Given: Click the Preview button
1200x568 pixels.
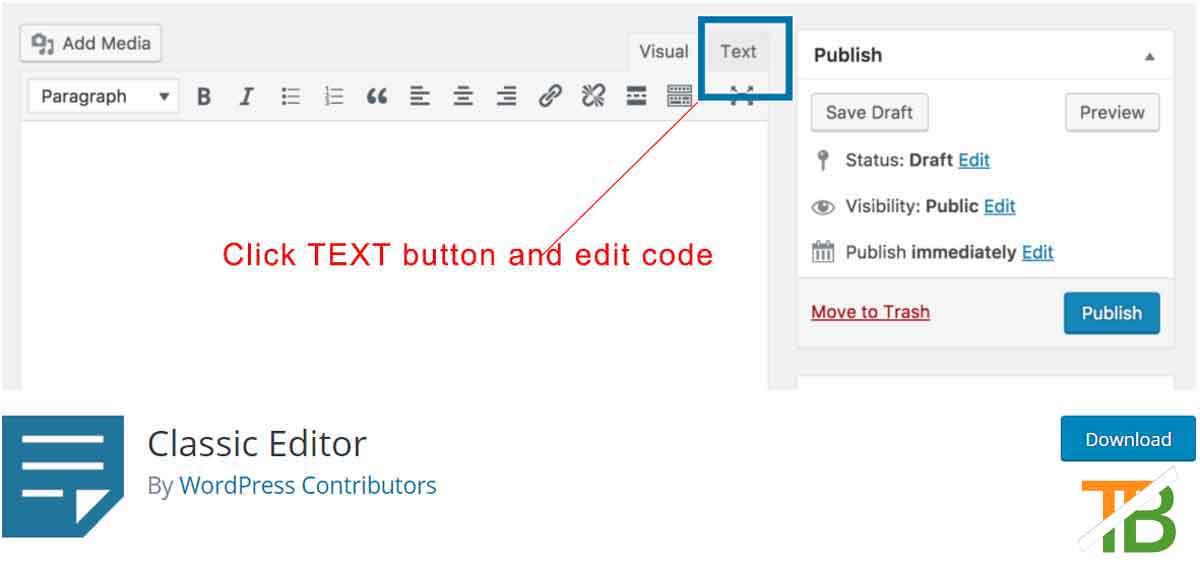Looking at the screenshot, I should tap(1112, 112).
